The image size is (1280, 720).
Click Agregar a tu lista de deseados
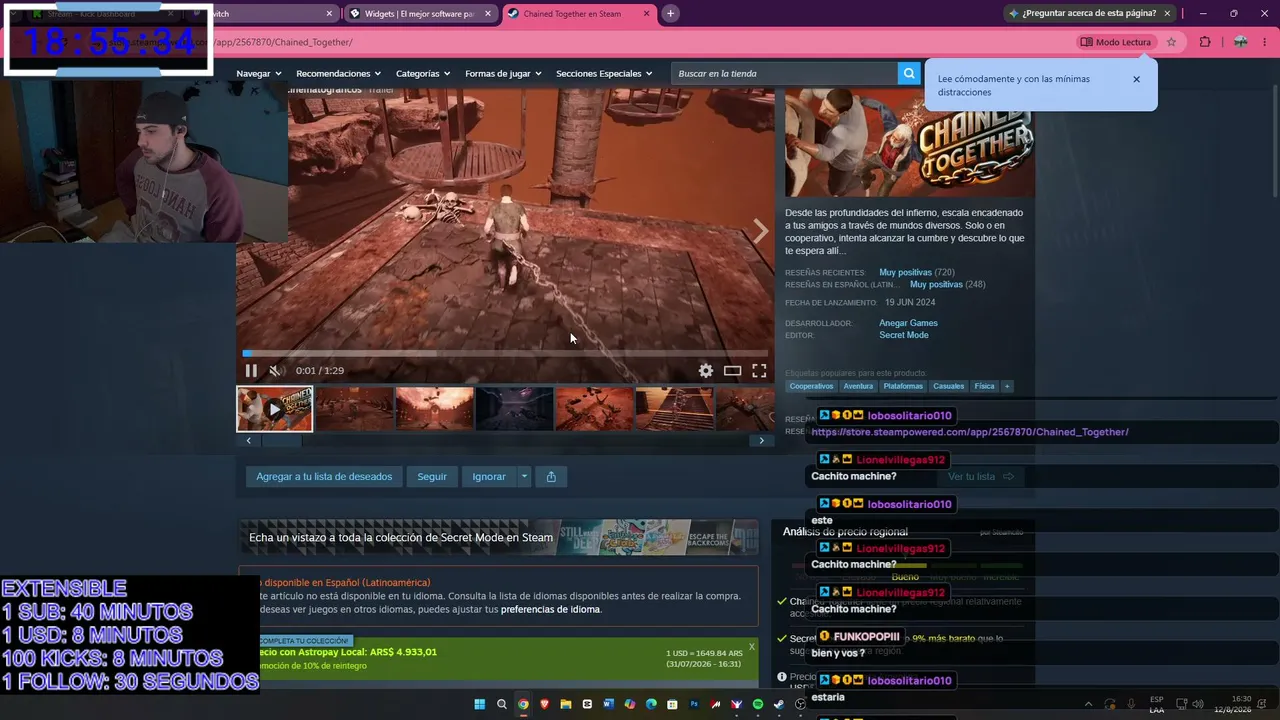[x=324, y=477]
